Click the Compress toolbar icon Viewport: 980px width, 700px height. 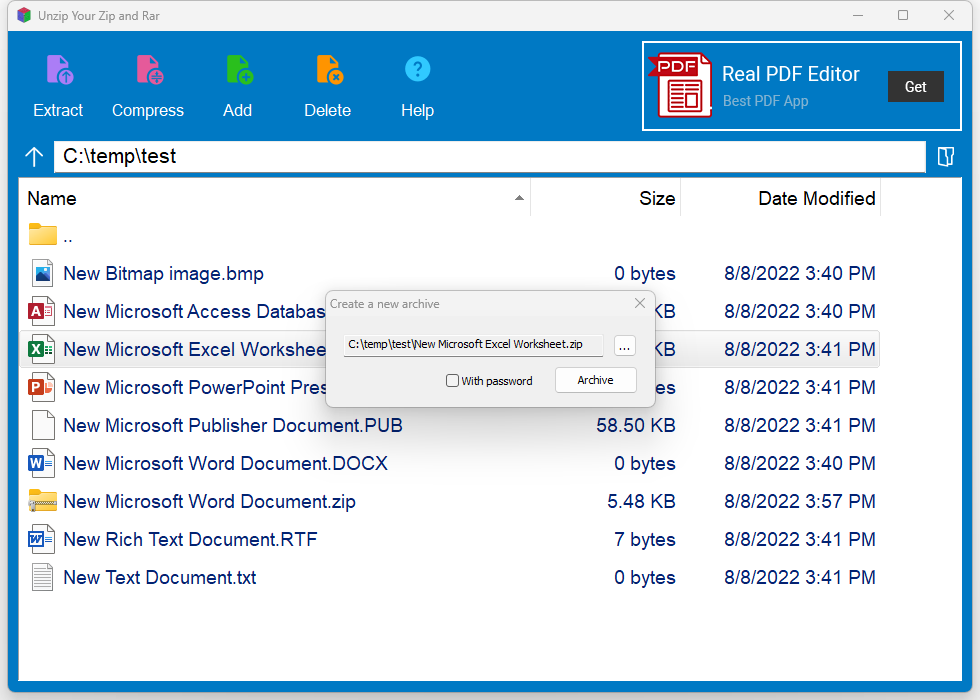[148, 70]
